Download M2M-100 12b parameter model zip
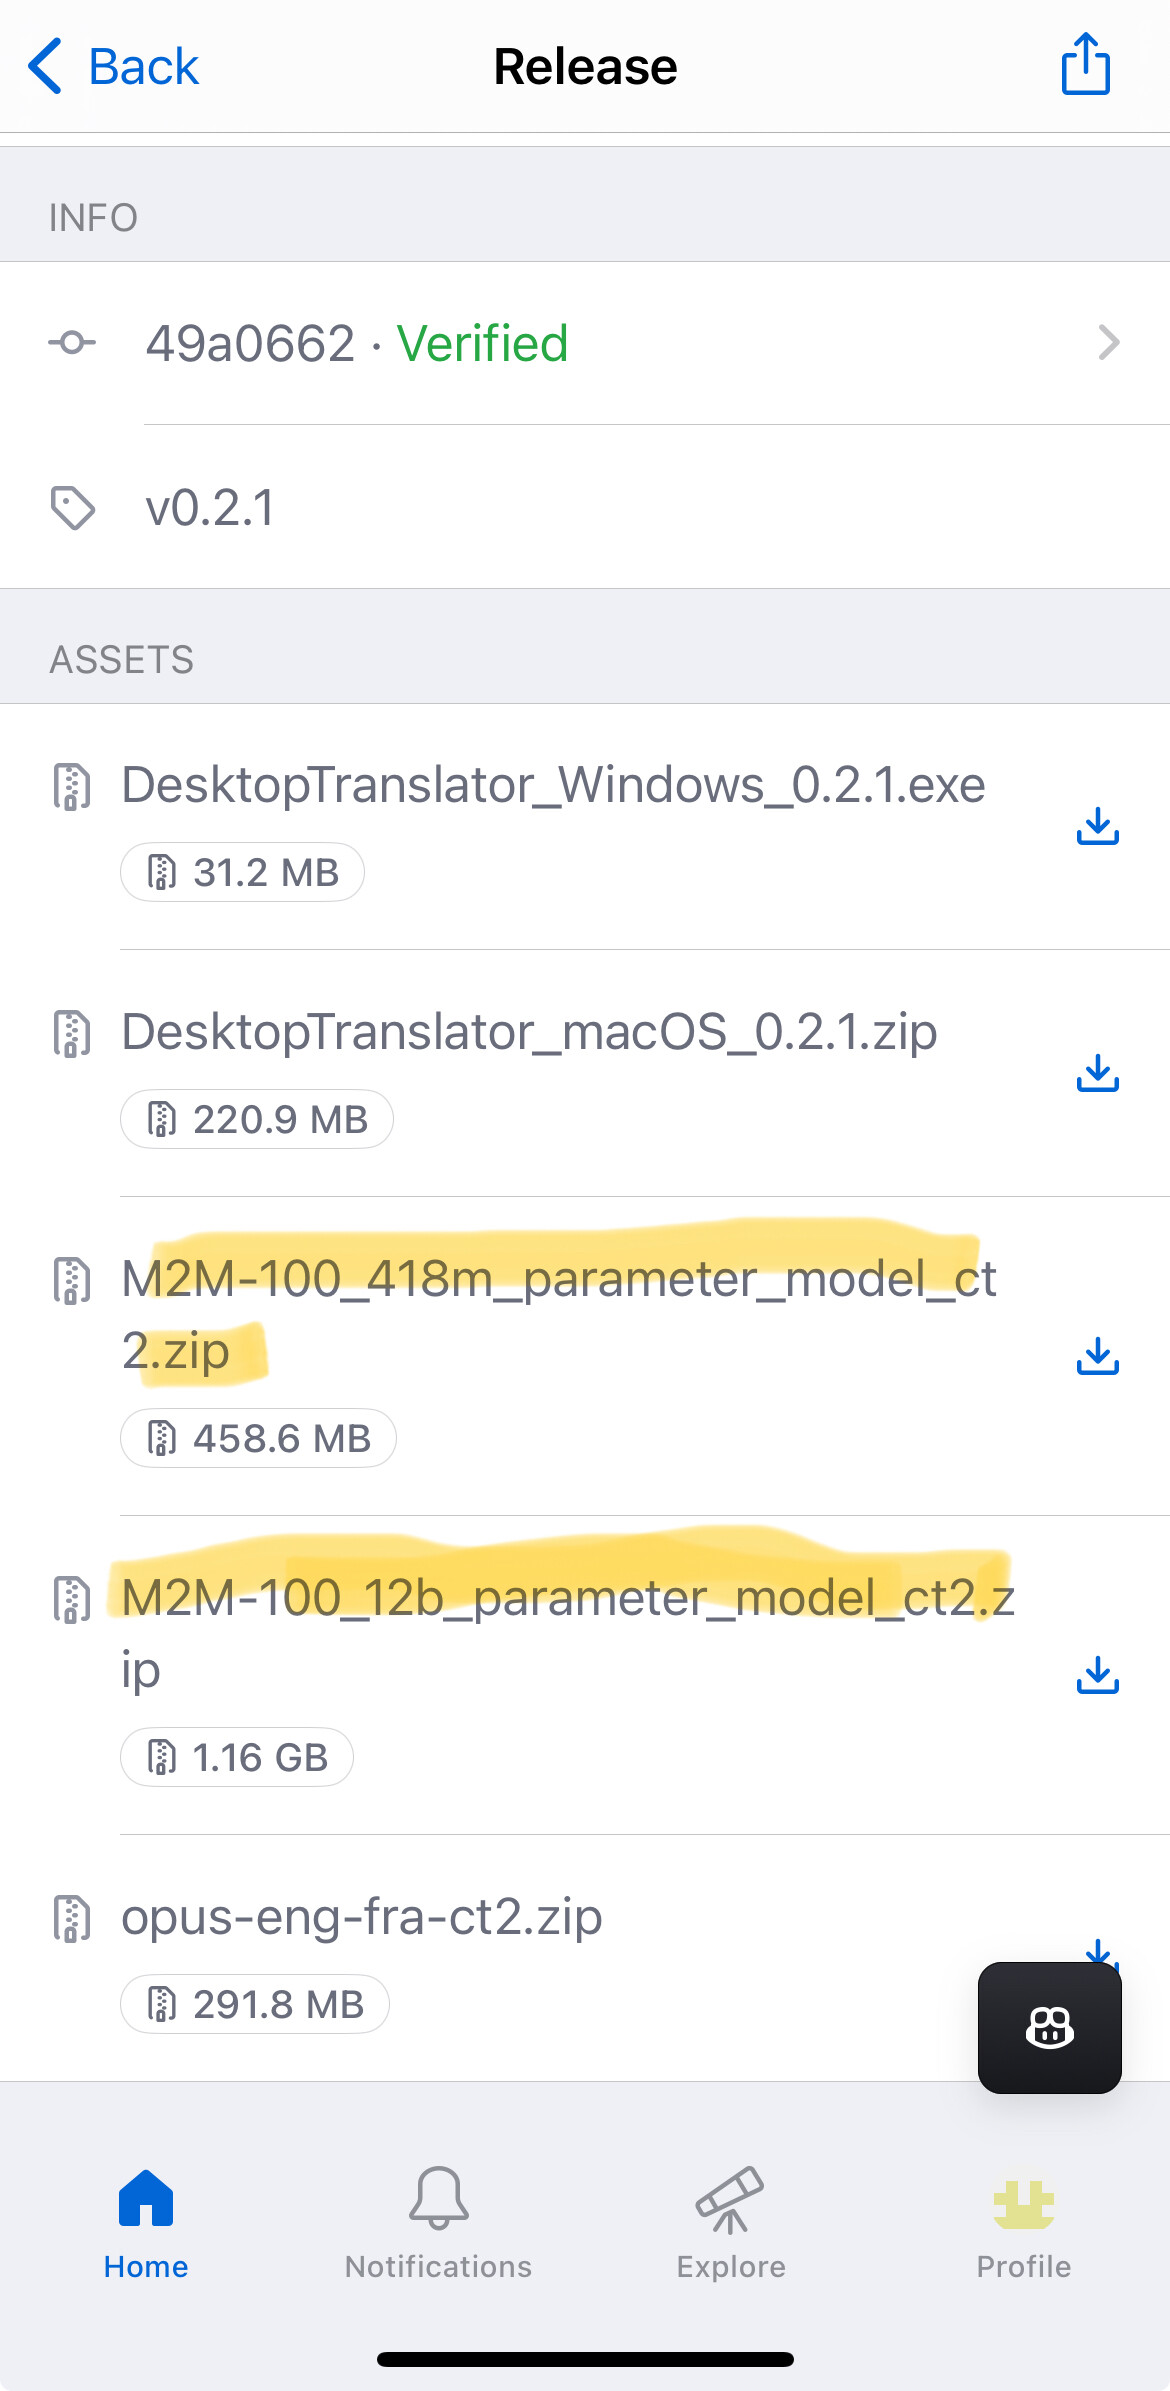Image resolution: width=1170 pixels, height=2391 pixels. 1097,1676
